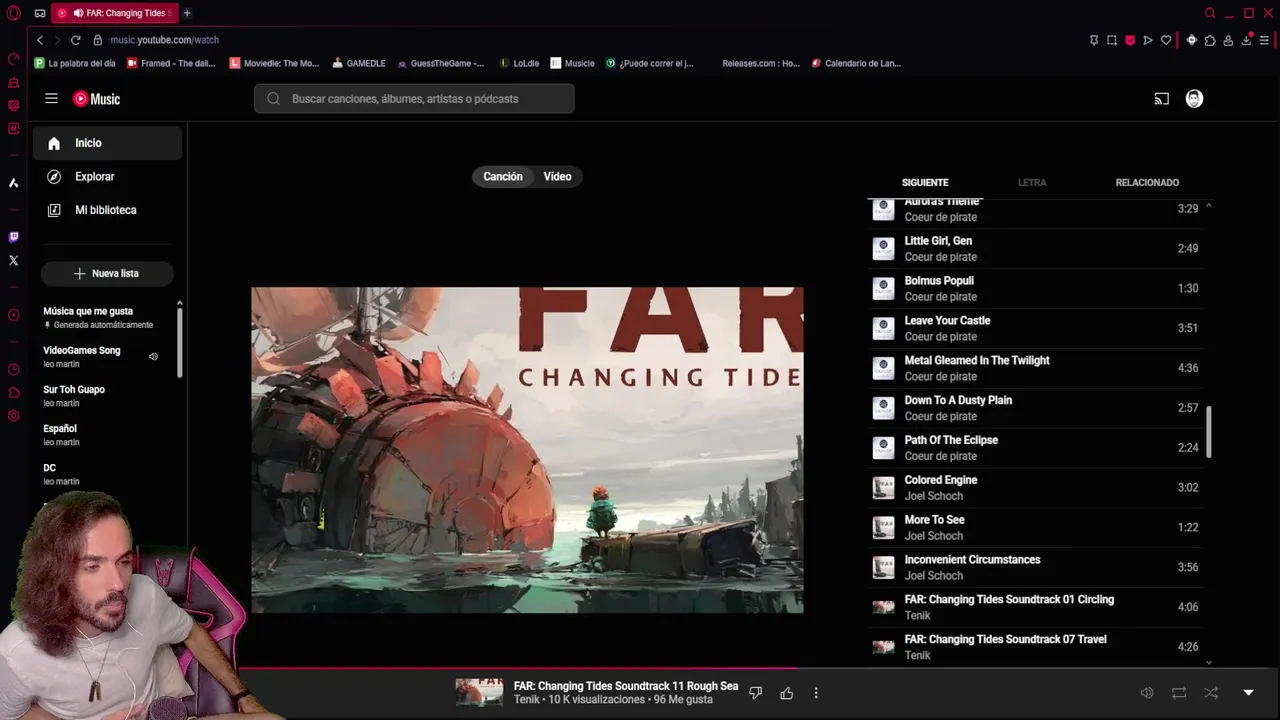1280x720 pixels.
Task: Open the Framed bookmark
Action: 171,63
